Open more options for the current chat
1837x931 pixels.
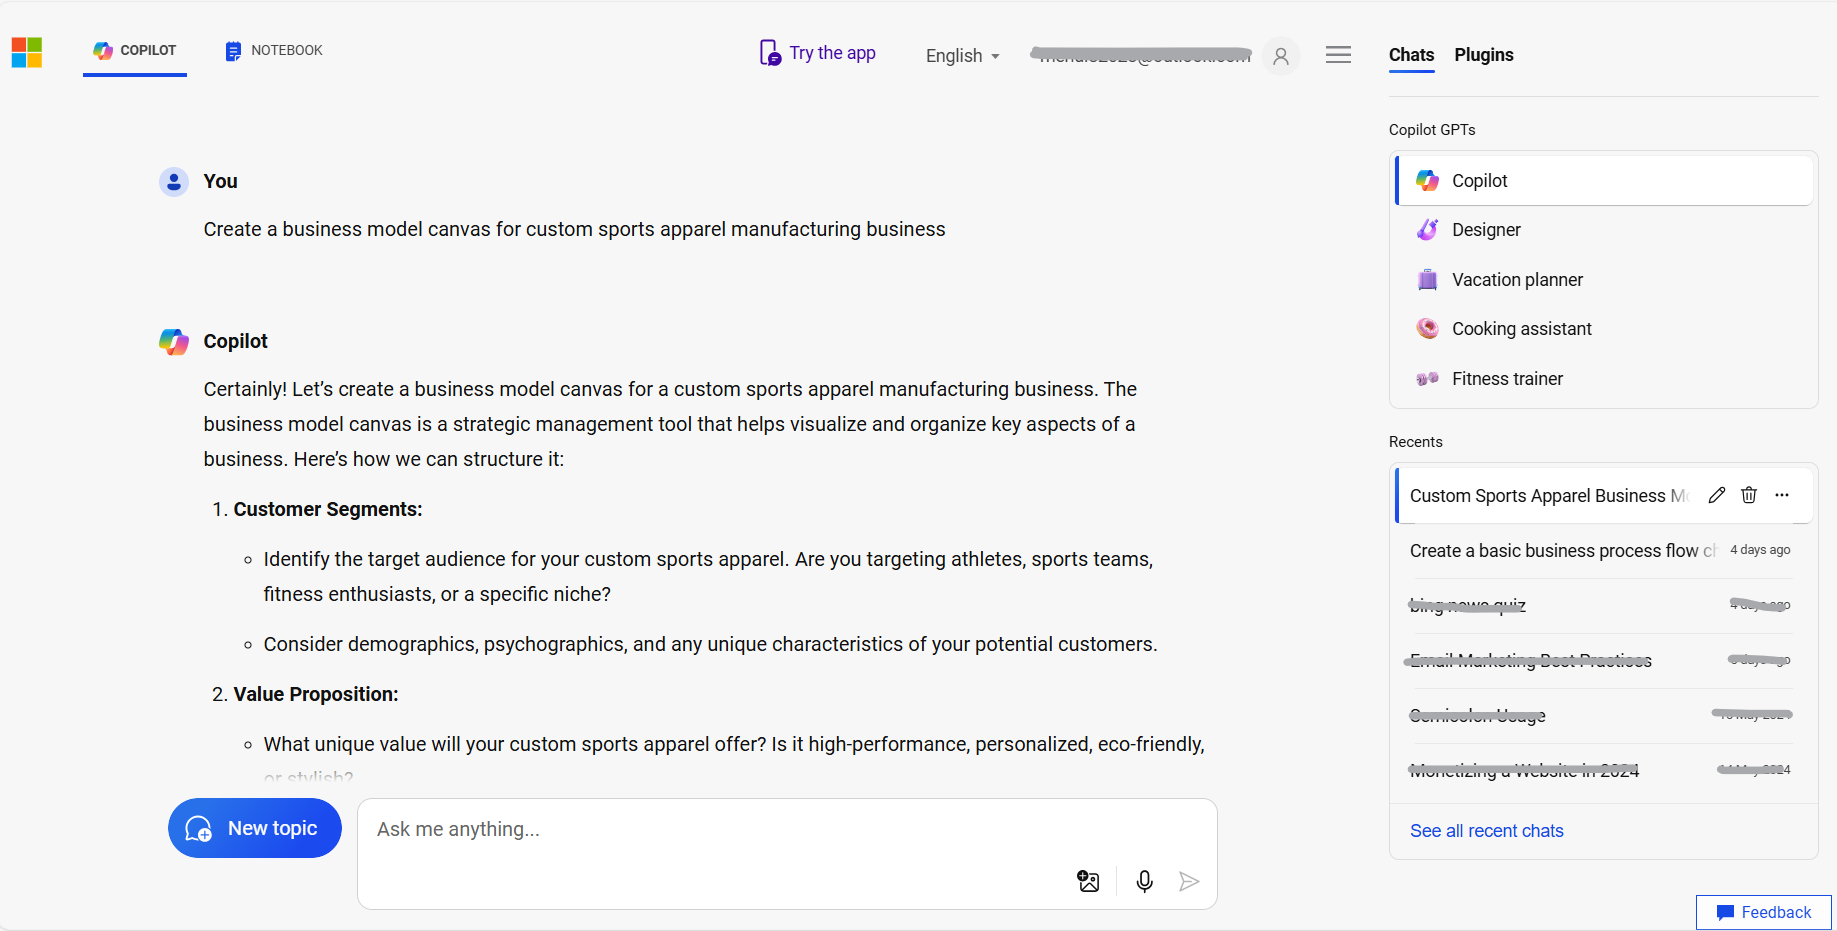1782,495
